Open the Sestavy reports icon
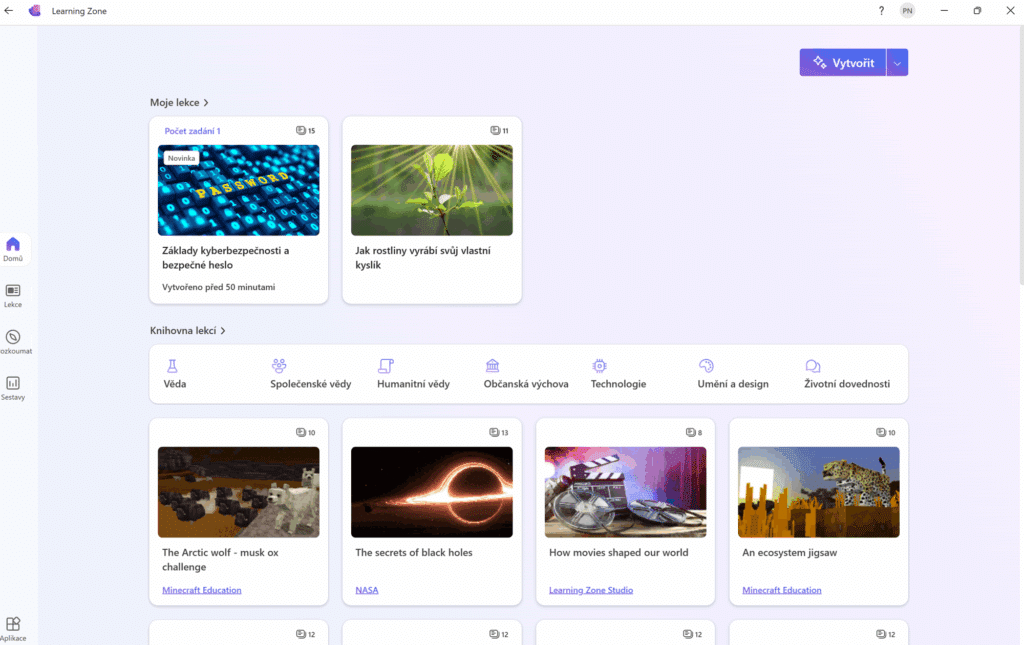The height and width of the screenshot is (645, 1024). (x=13, y=388)
